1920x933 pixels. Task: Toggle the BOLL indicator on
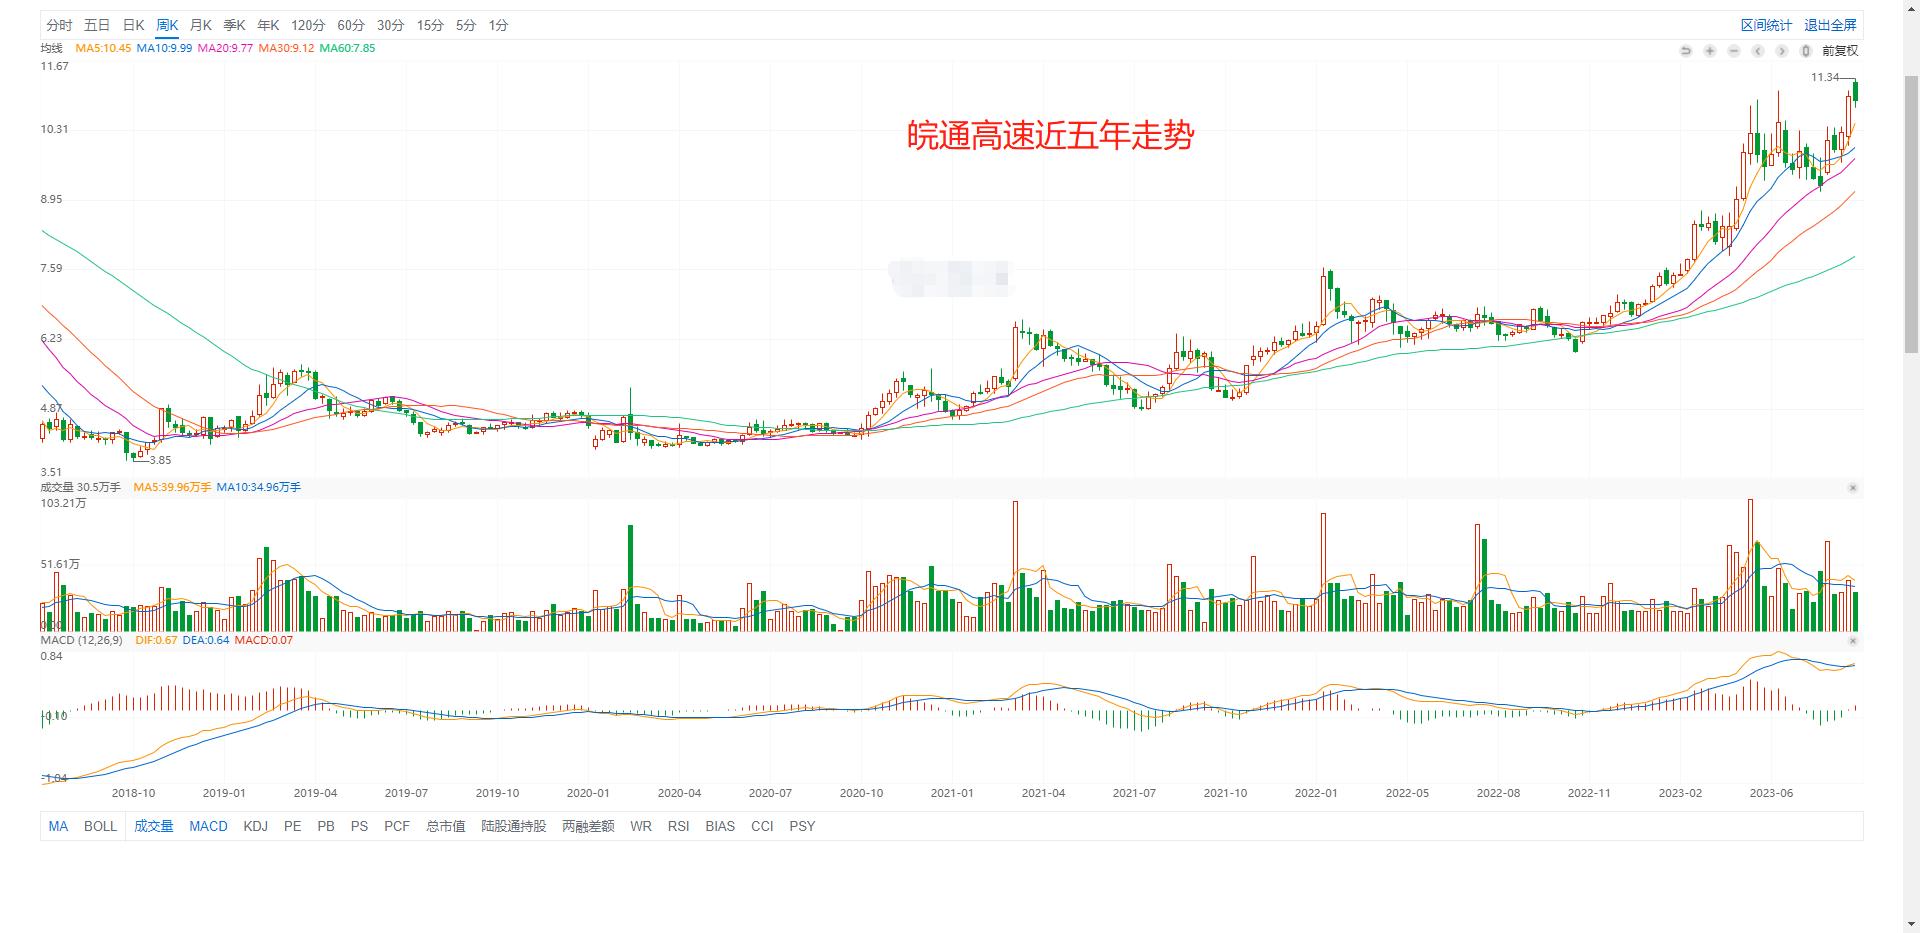pos(100,826)
